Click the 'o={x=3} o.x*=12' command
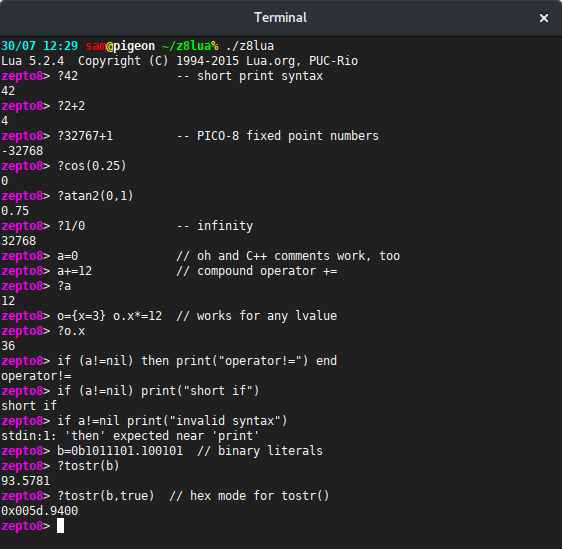Viewport: 562px width, 549px height. (110, 316)
